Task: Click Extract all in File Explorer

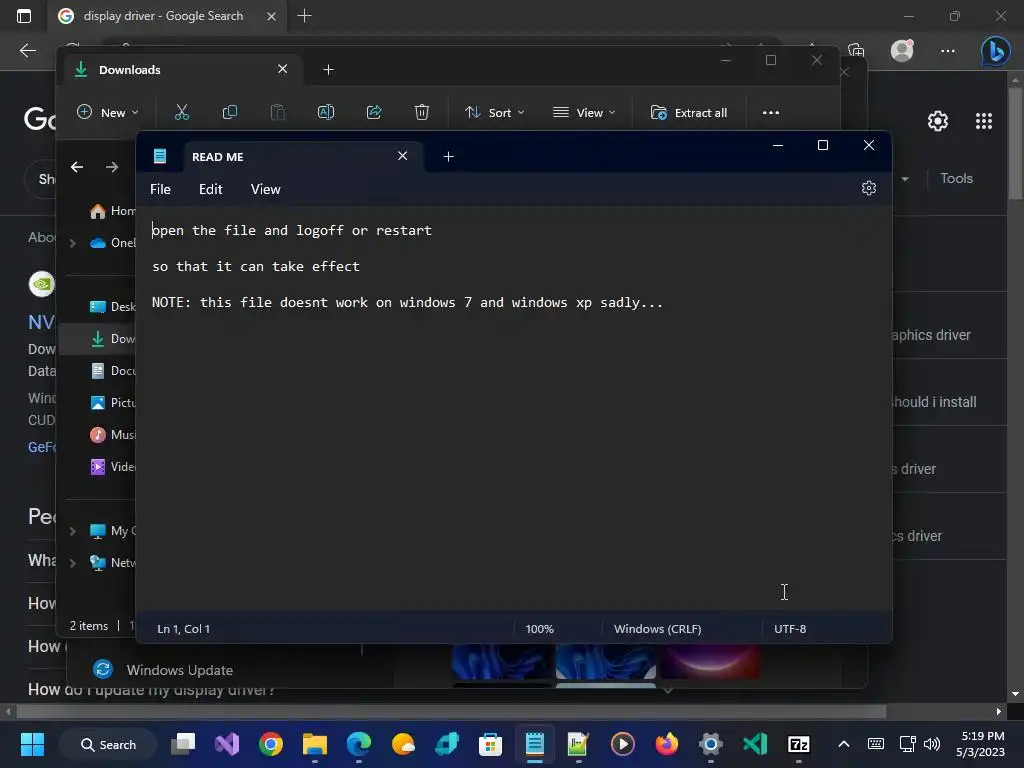Action: click(x=689, y=112)
